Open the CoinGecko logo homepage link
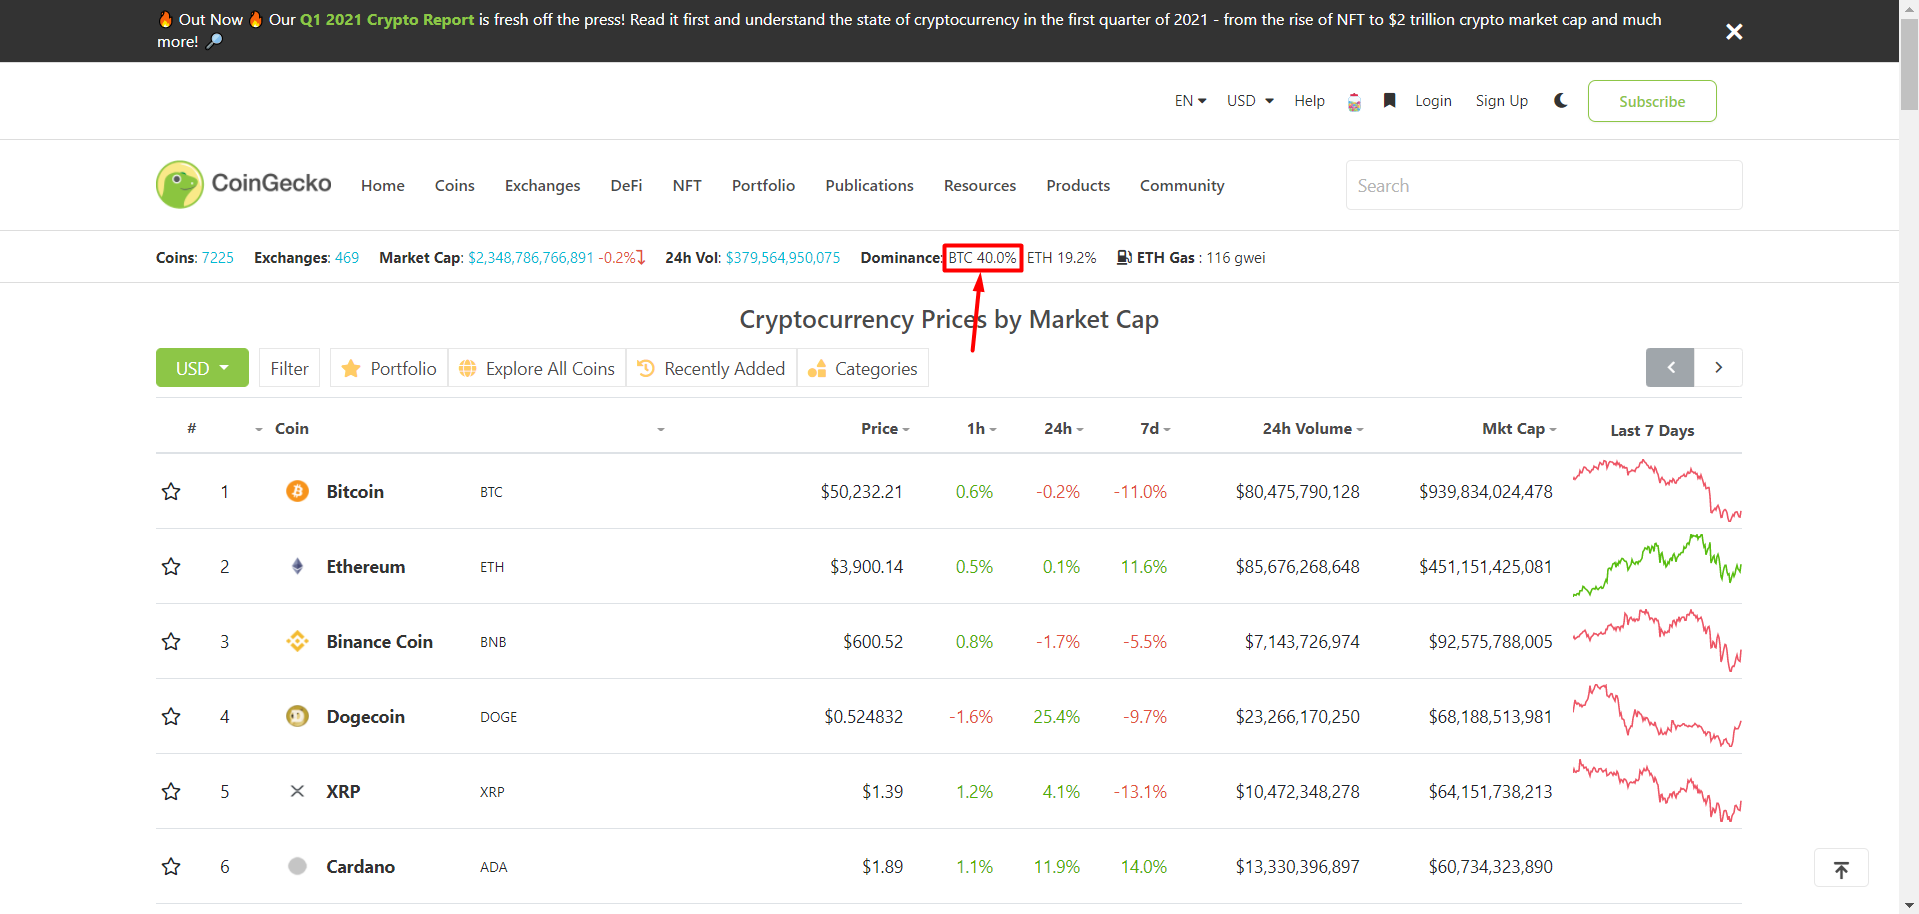Screen dimensions: 1919x914 244,184
